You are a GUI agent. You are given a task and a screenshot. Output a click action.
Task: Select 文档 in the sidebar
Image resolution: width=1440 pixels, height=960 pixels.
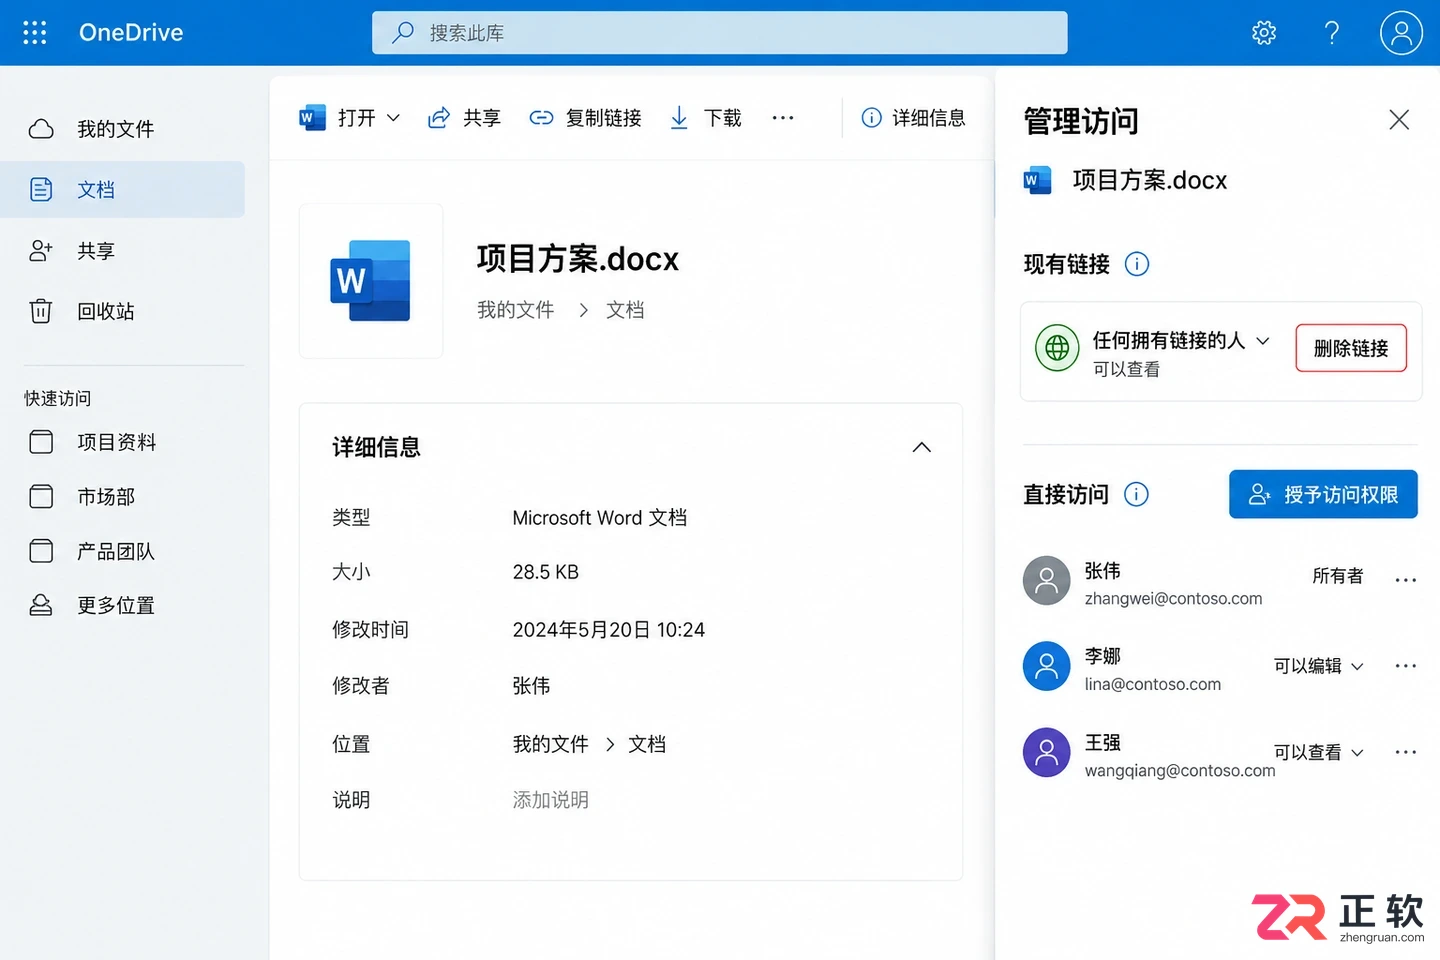point(122,189)
